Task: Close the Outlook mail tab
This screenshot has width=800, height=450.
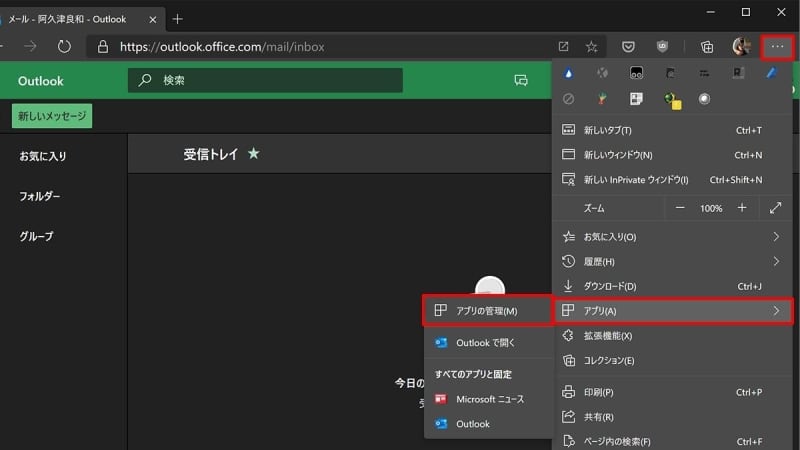Action: [153, 19]
